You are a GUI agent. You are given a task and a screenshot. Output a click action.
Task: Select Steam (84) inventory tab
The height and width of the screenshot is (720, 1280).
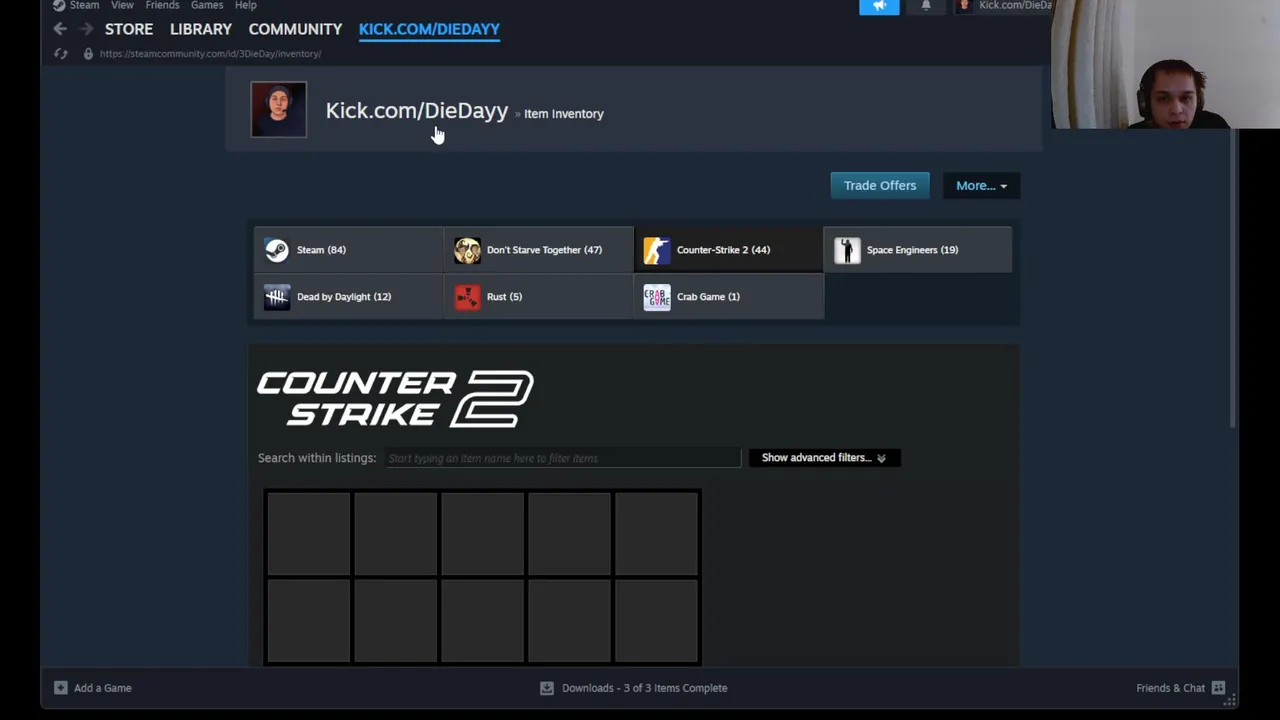pos(348,250)
